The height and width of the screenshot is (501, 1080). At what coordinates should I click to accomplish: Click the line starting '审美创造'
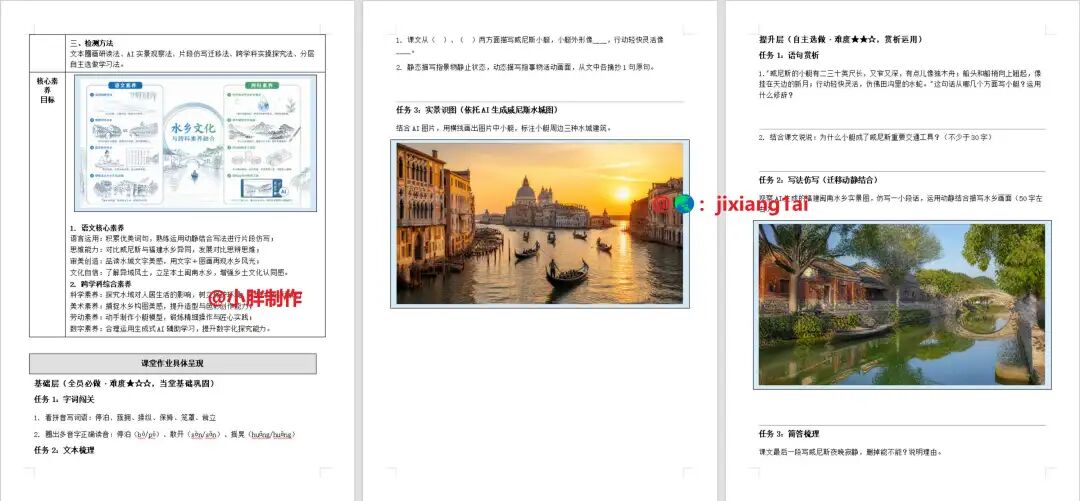pyautogui.click(x=163, y=260)
